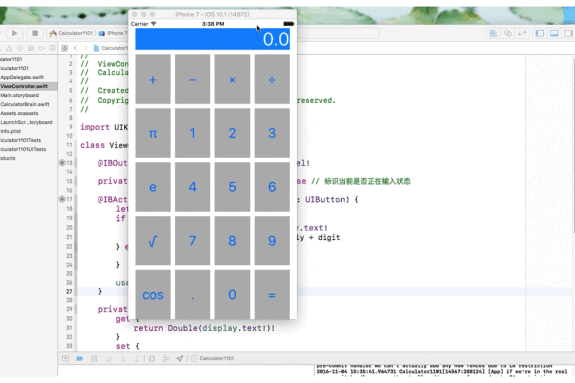This screenshot has width=575, height=383.
Task: Tap the equals button
Action: [272, 294]
